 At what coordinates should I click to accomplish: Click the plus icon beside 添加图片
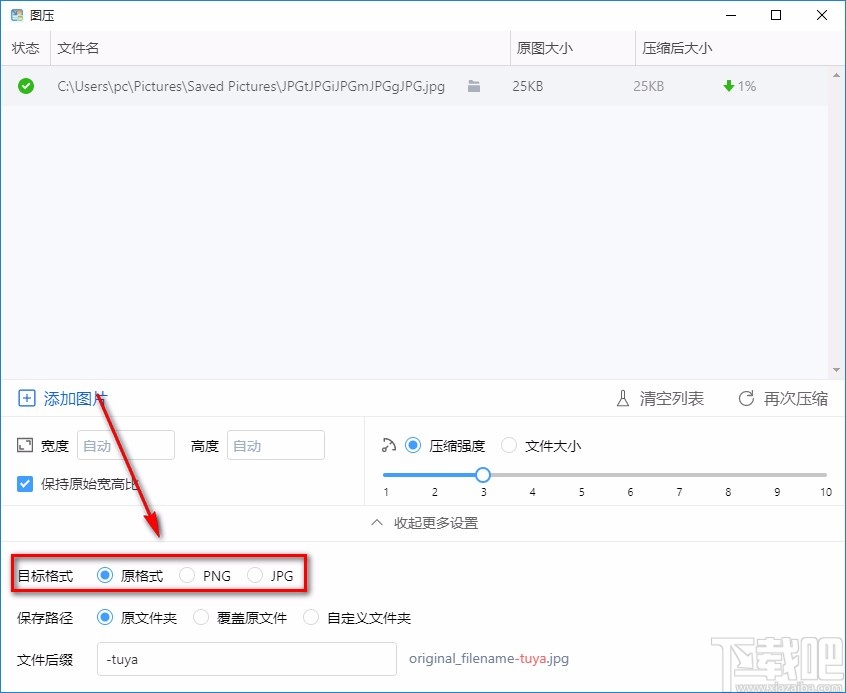click(x=27, y=398)
